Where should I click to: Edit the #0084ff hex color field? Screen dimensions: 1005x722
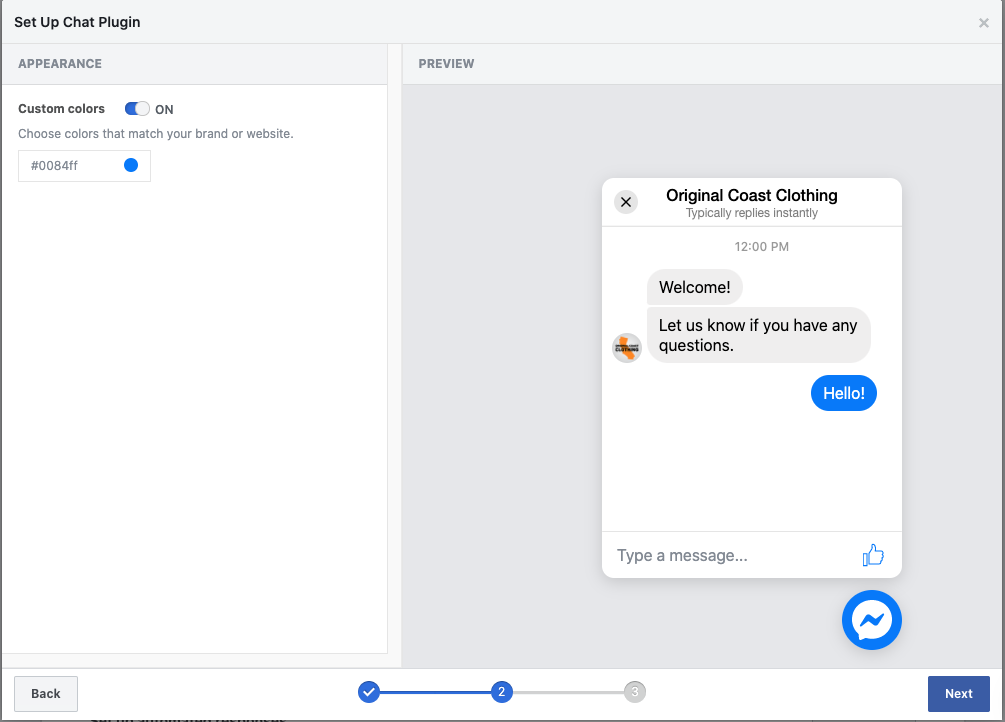[x=85, y=166]
